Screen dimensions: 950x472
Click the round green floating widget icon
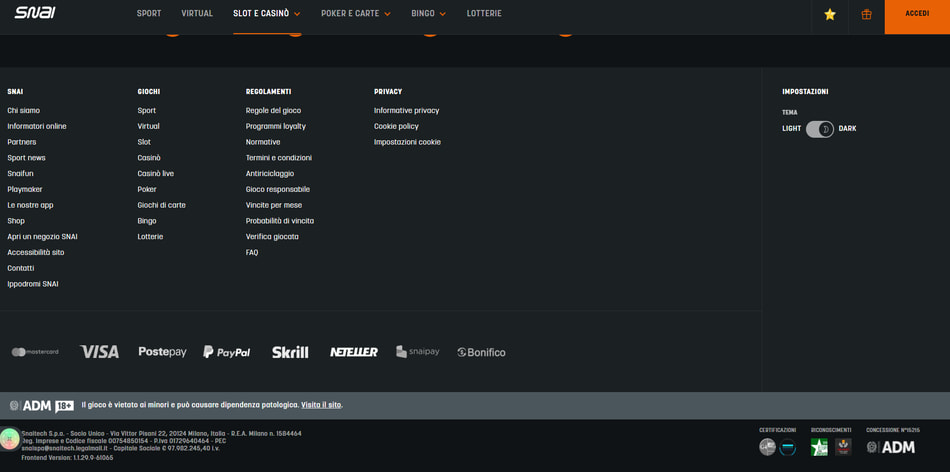pyautogui.click(x=10, y=439)
